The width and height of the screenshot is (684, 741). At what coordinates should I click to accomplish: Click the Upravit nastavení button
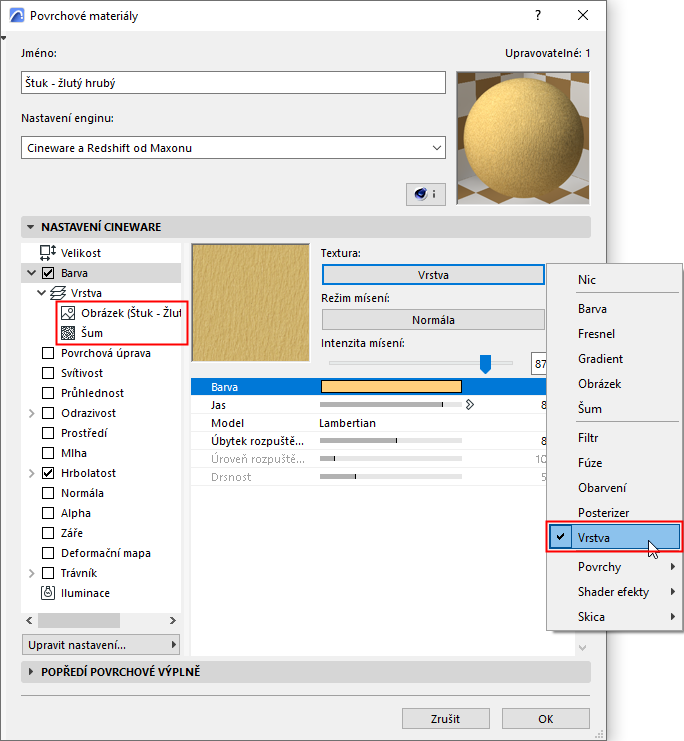[x=101, y=645]
